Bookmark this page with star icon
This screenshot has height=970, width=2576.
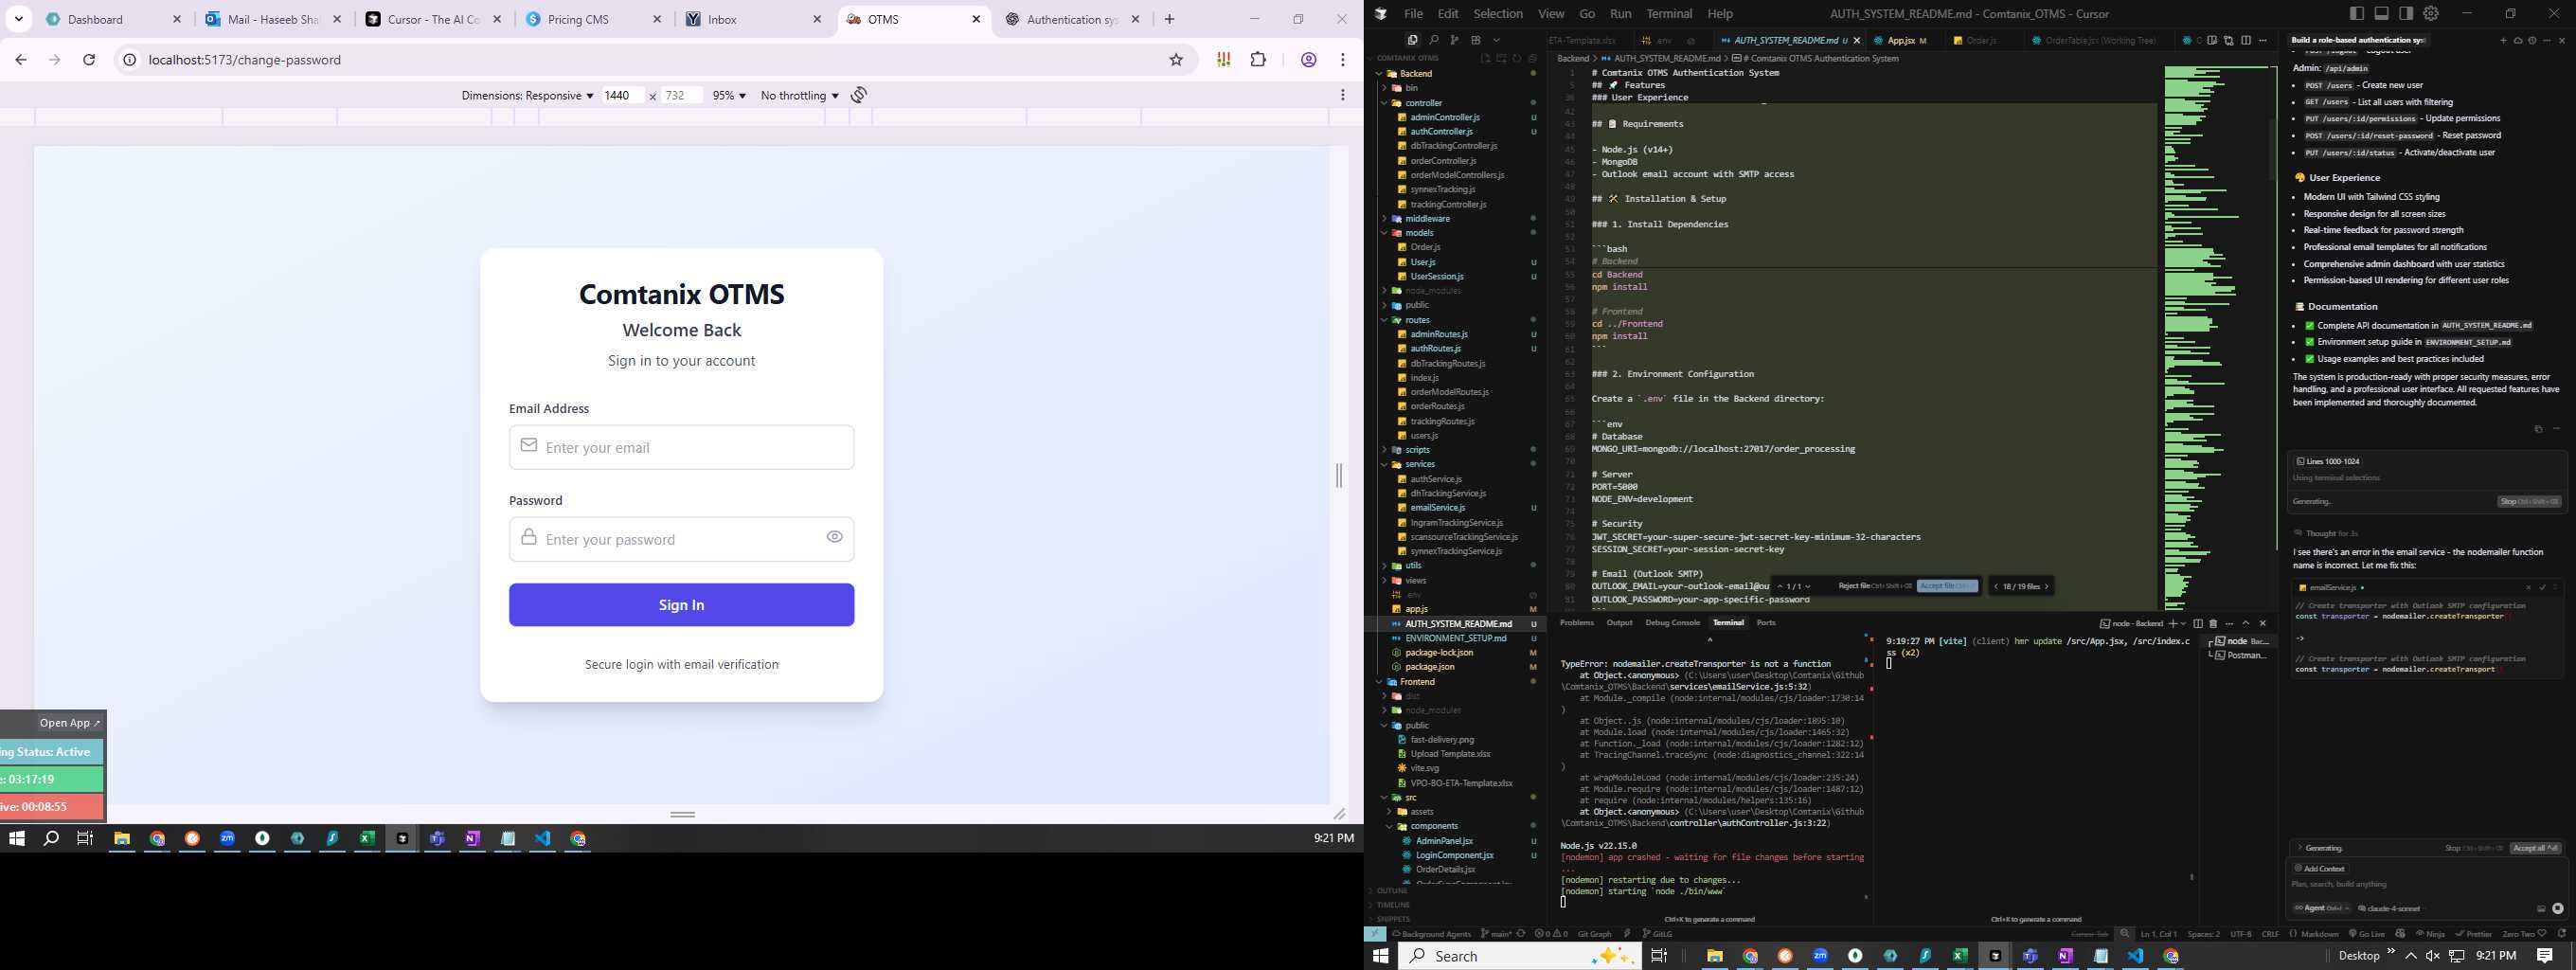pos(1176,60)
